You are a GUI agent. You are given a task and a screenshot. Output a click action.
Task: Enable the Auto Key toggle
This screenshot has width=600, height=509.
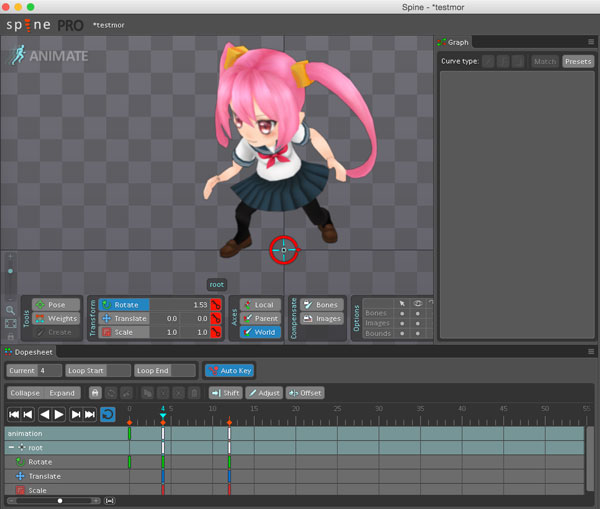[229, 370]
